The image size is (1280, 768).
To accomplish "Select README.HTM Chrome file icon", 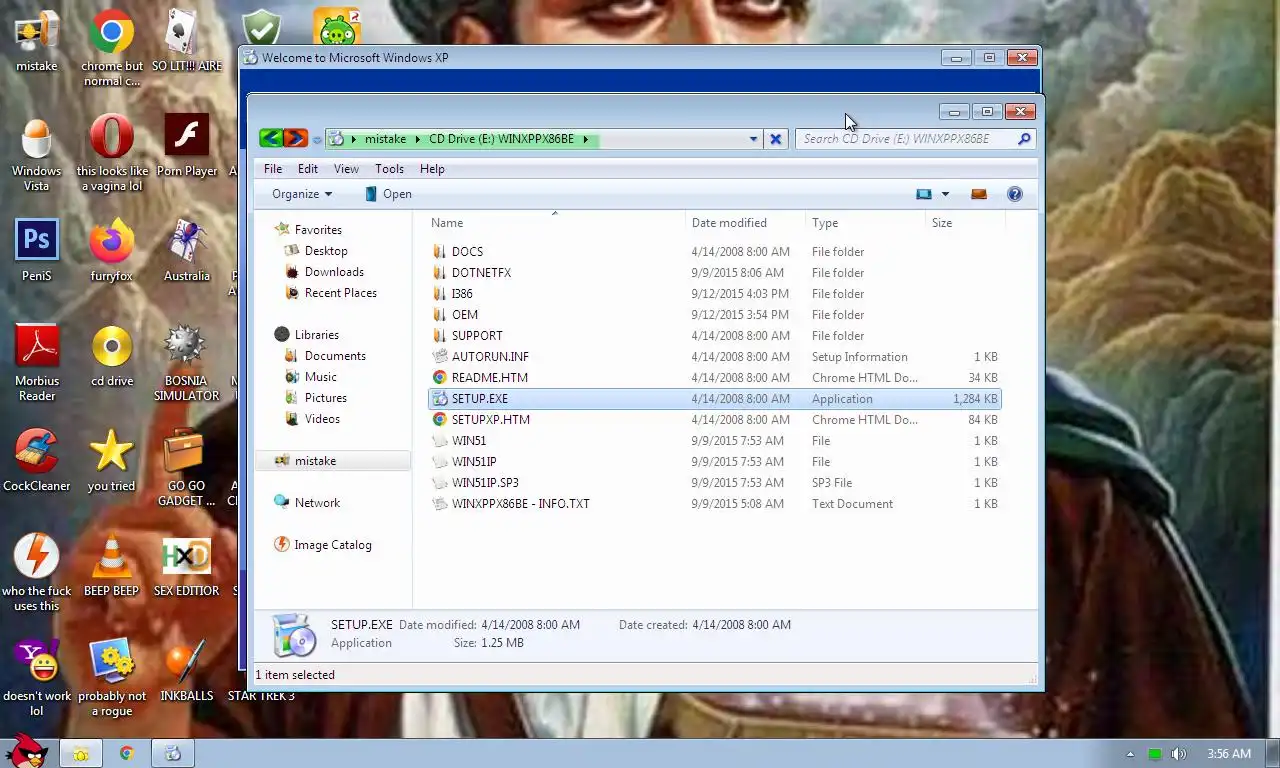I will 439,378.
